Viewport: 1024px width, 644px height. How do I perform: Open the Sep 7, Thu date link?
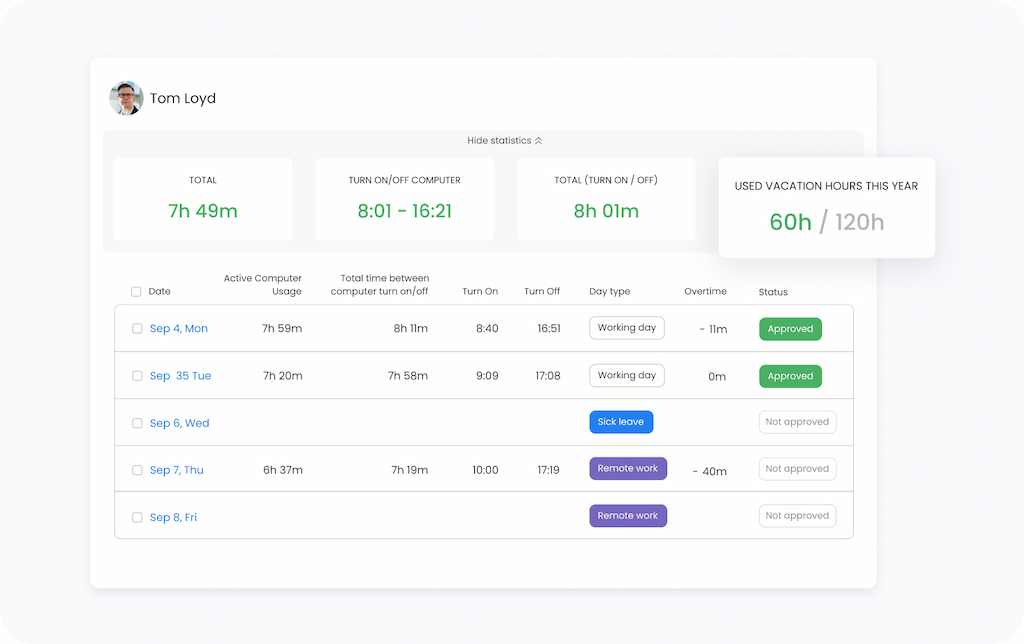pyautogui.click(x=175, y=469)
